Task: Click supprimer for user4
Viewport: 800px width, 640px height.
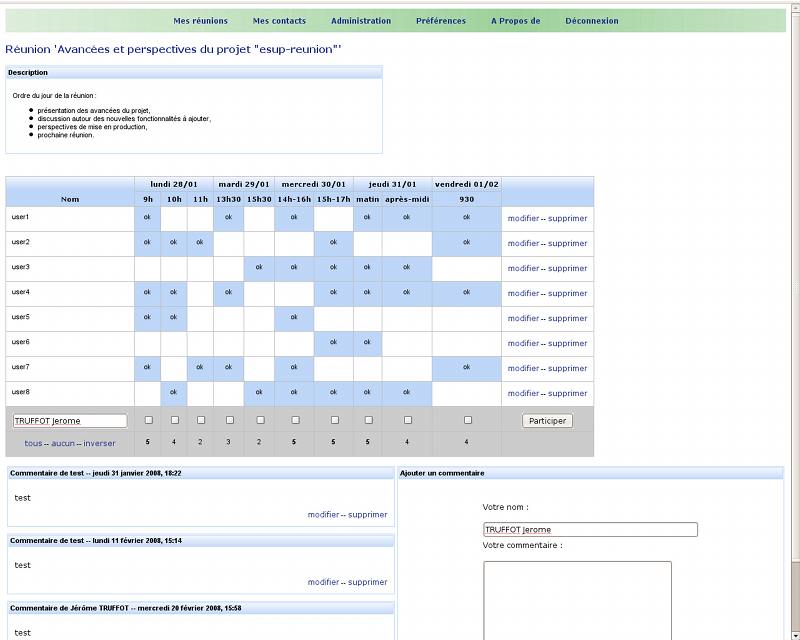Action: [x=567, y=293]
